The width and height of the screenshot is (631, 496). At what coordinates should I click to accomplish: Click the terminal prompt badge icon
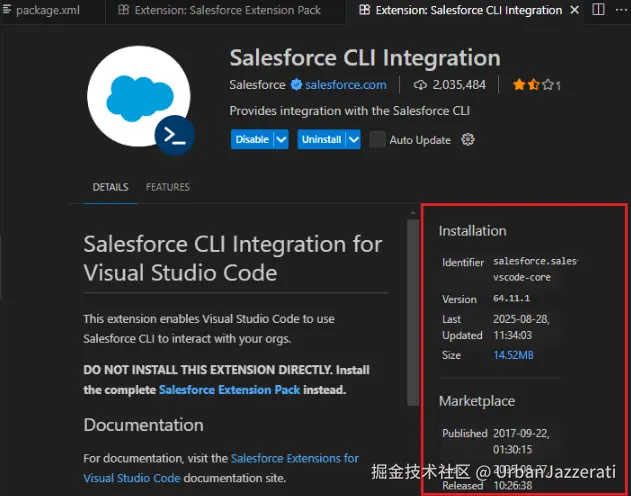(x=175, y=137)
